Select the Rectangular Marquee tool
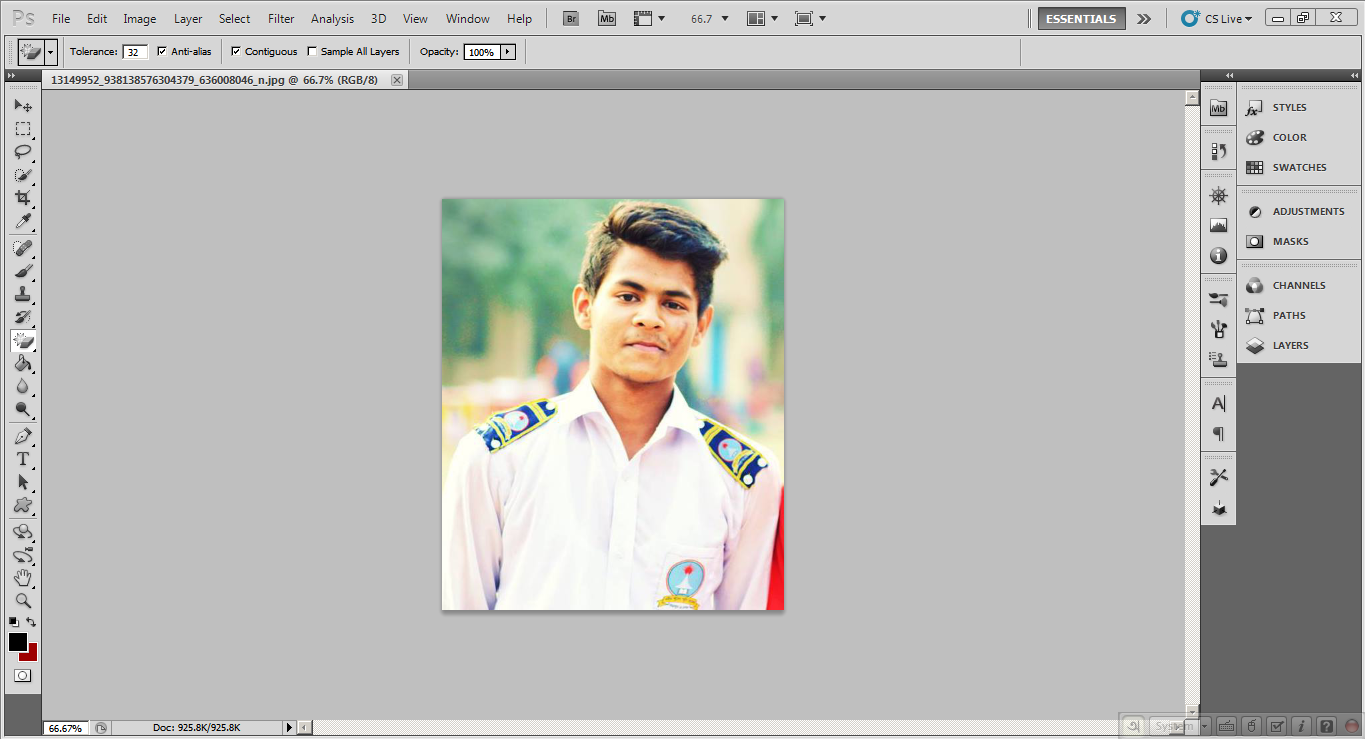The width and height of the screenshot is (1365, 739). (23, 129)
